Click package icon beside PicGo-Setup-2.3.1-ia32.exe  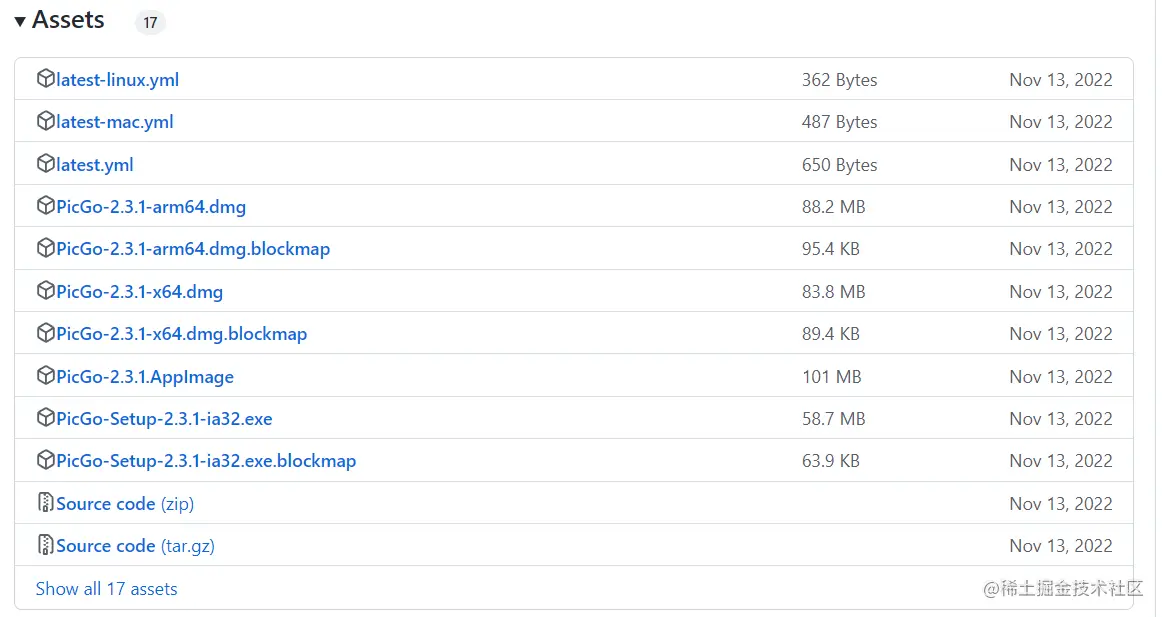(46, 418)
